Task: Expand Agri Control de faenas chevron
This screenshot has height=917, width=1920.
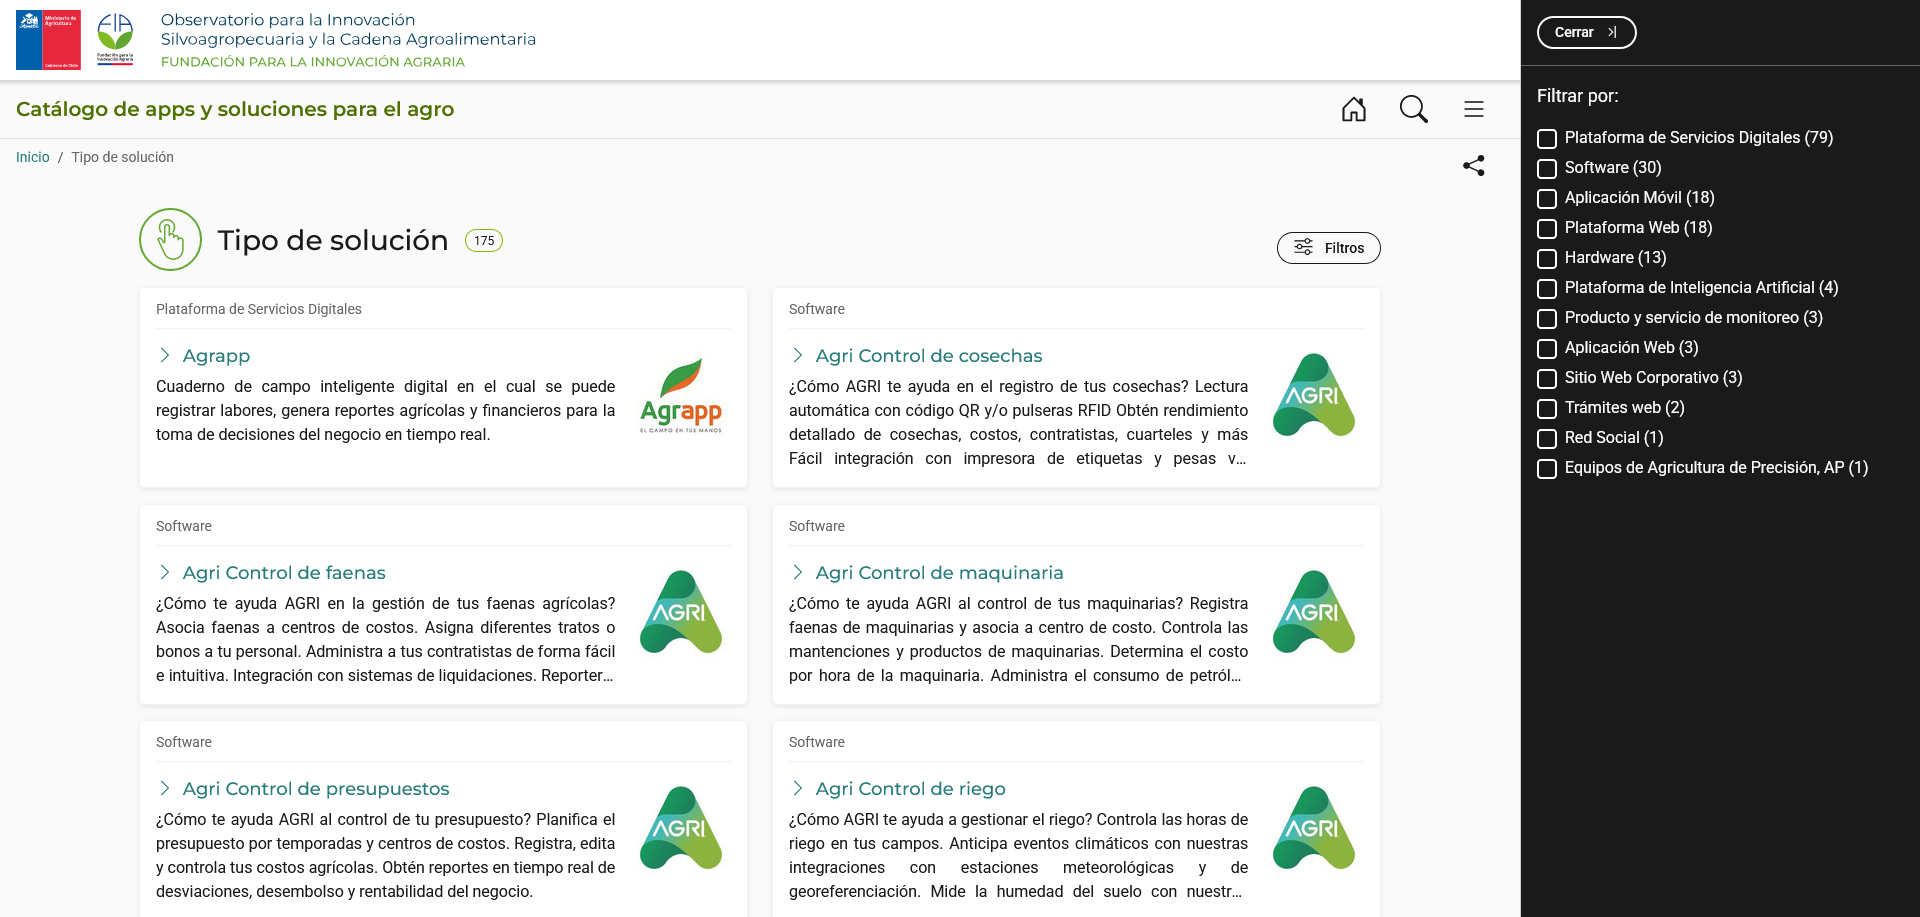Action: coord(165,572)
